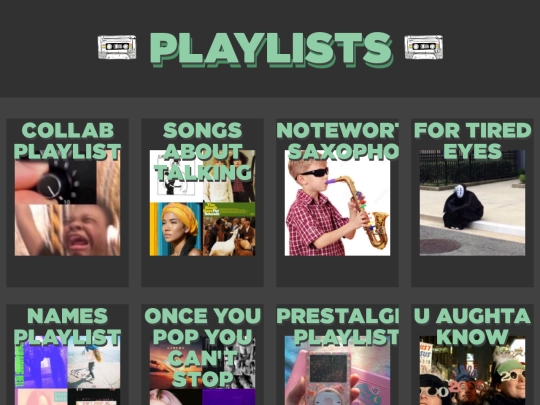Click the NAMES PLAYLIST title
540x405 pixels.
[68, 326]
